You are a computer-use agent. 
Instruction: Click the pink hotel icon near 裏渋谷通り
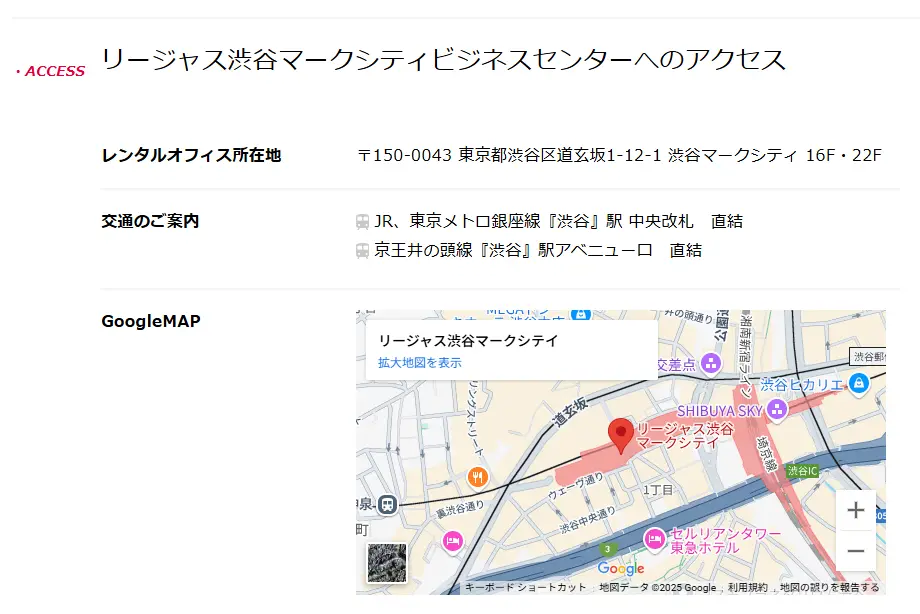click(x=452, y=542)
